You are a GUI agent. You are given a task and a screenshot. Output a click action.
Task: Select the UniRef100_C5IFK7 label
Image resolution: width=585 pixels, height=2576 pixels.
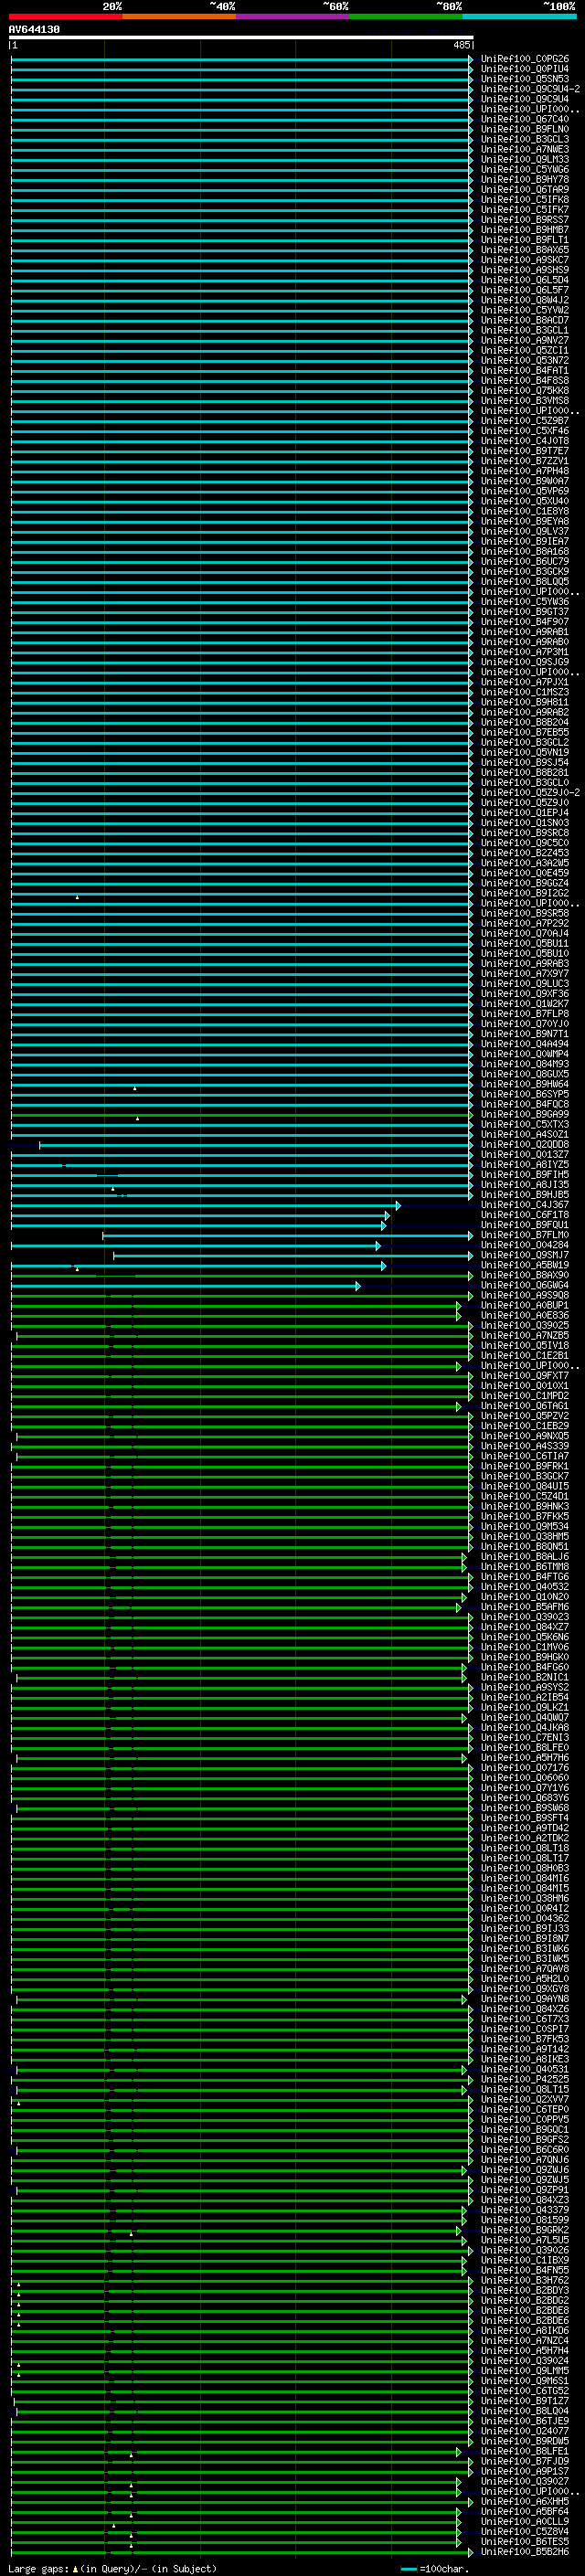click(x=524, y=209)
